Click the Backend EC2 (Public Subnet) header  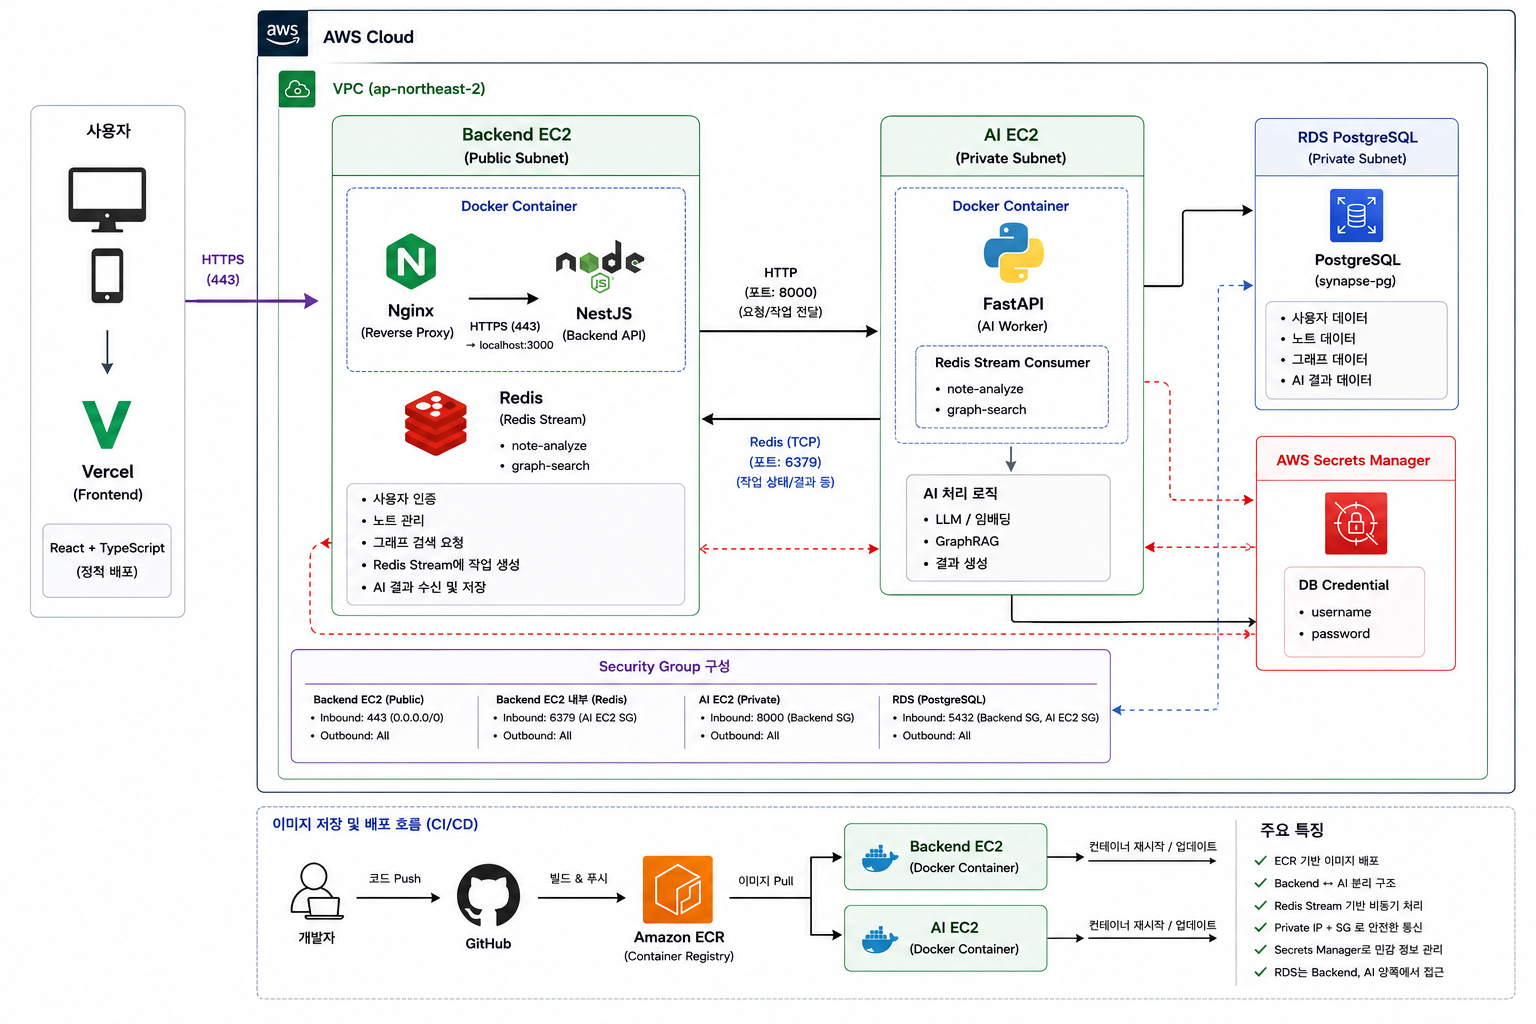click(x=516, y=145)
